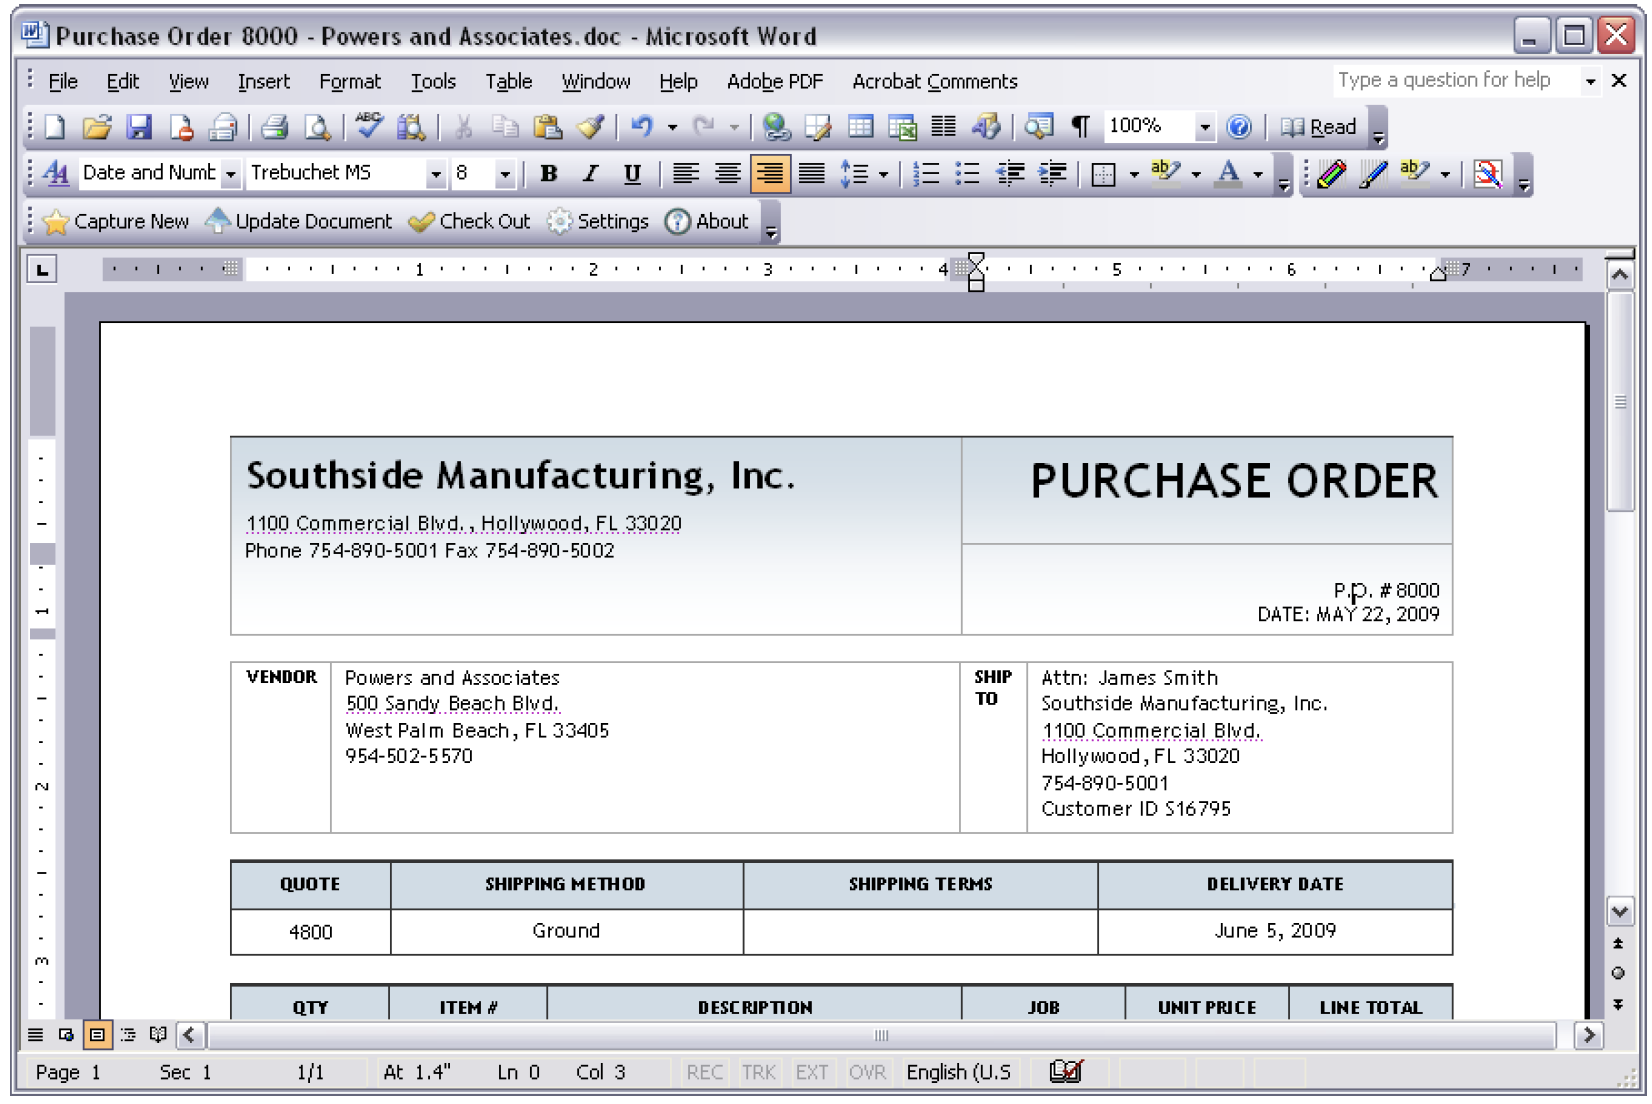Toggle Justify paragraph alignment

tap(811, 173)
